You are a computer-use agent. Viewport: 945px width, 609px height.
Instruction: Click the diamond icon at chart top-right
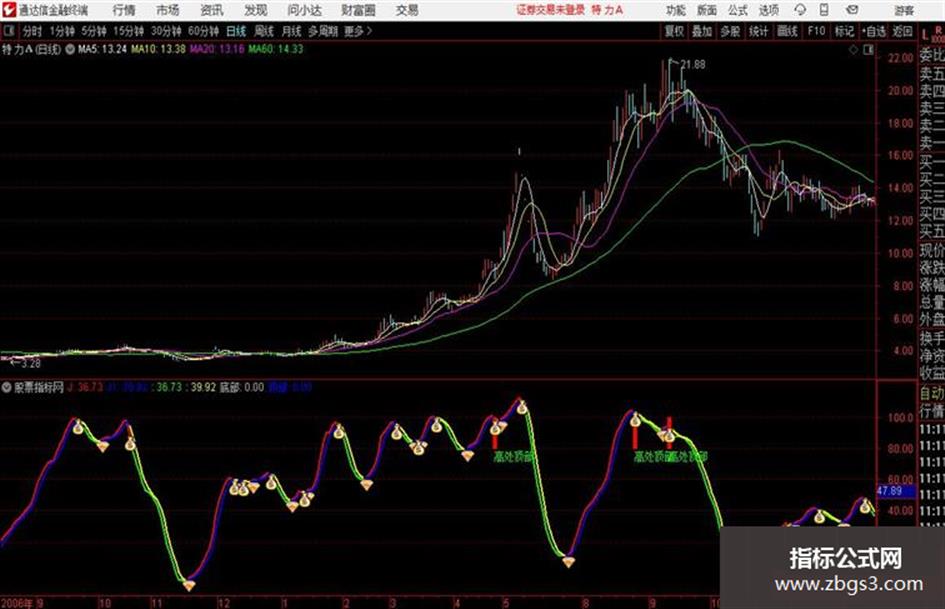853,50
